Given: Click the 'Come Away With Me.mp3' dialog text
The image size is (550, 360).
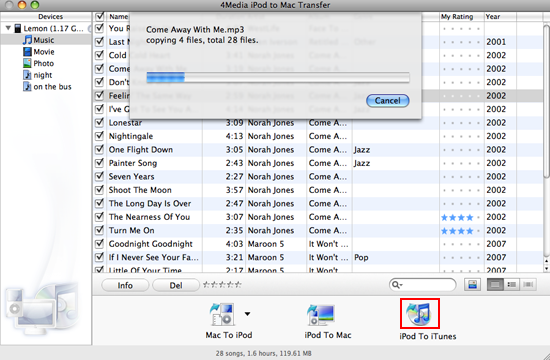Looking at the screenshot, I should [x=195, y=29].
